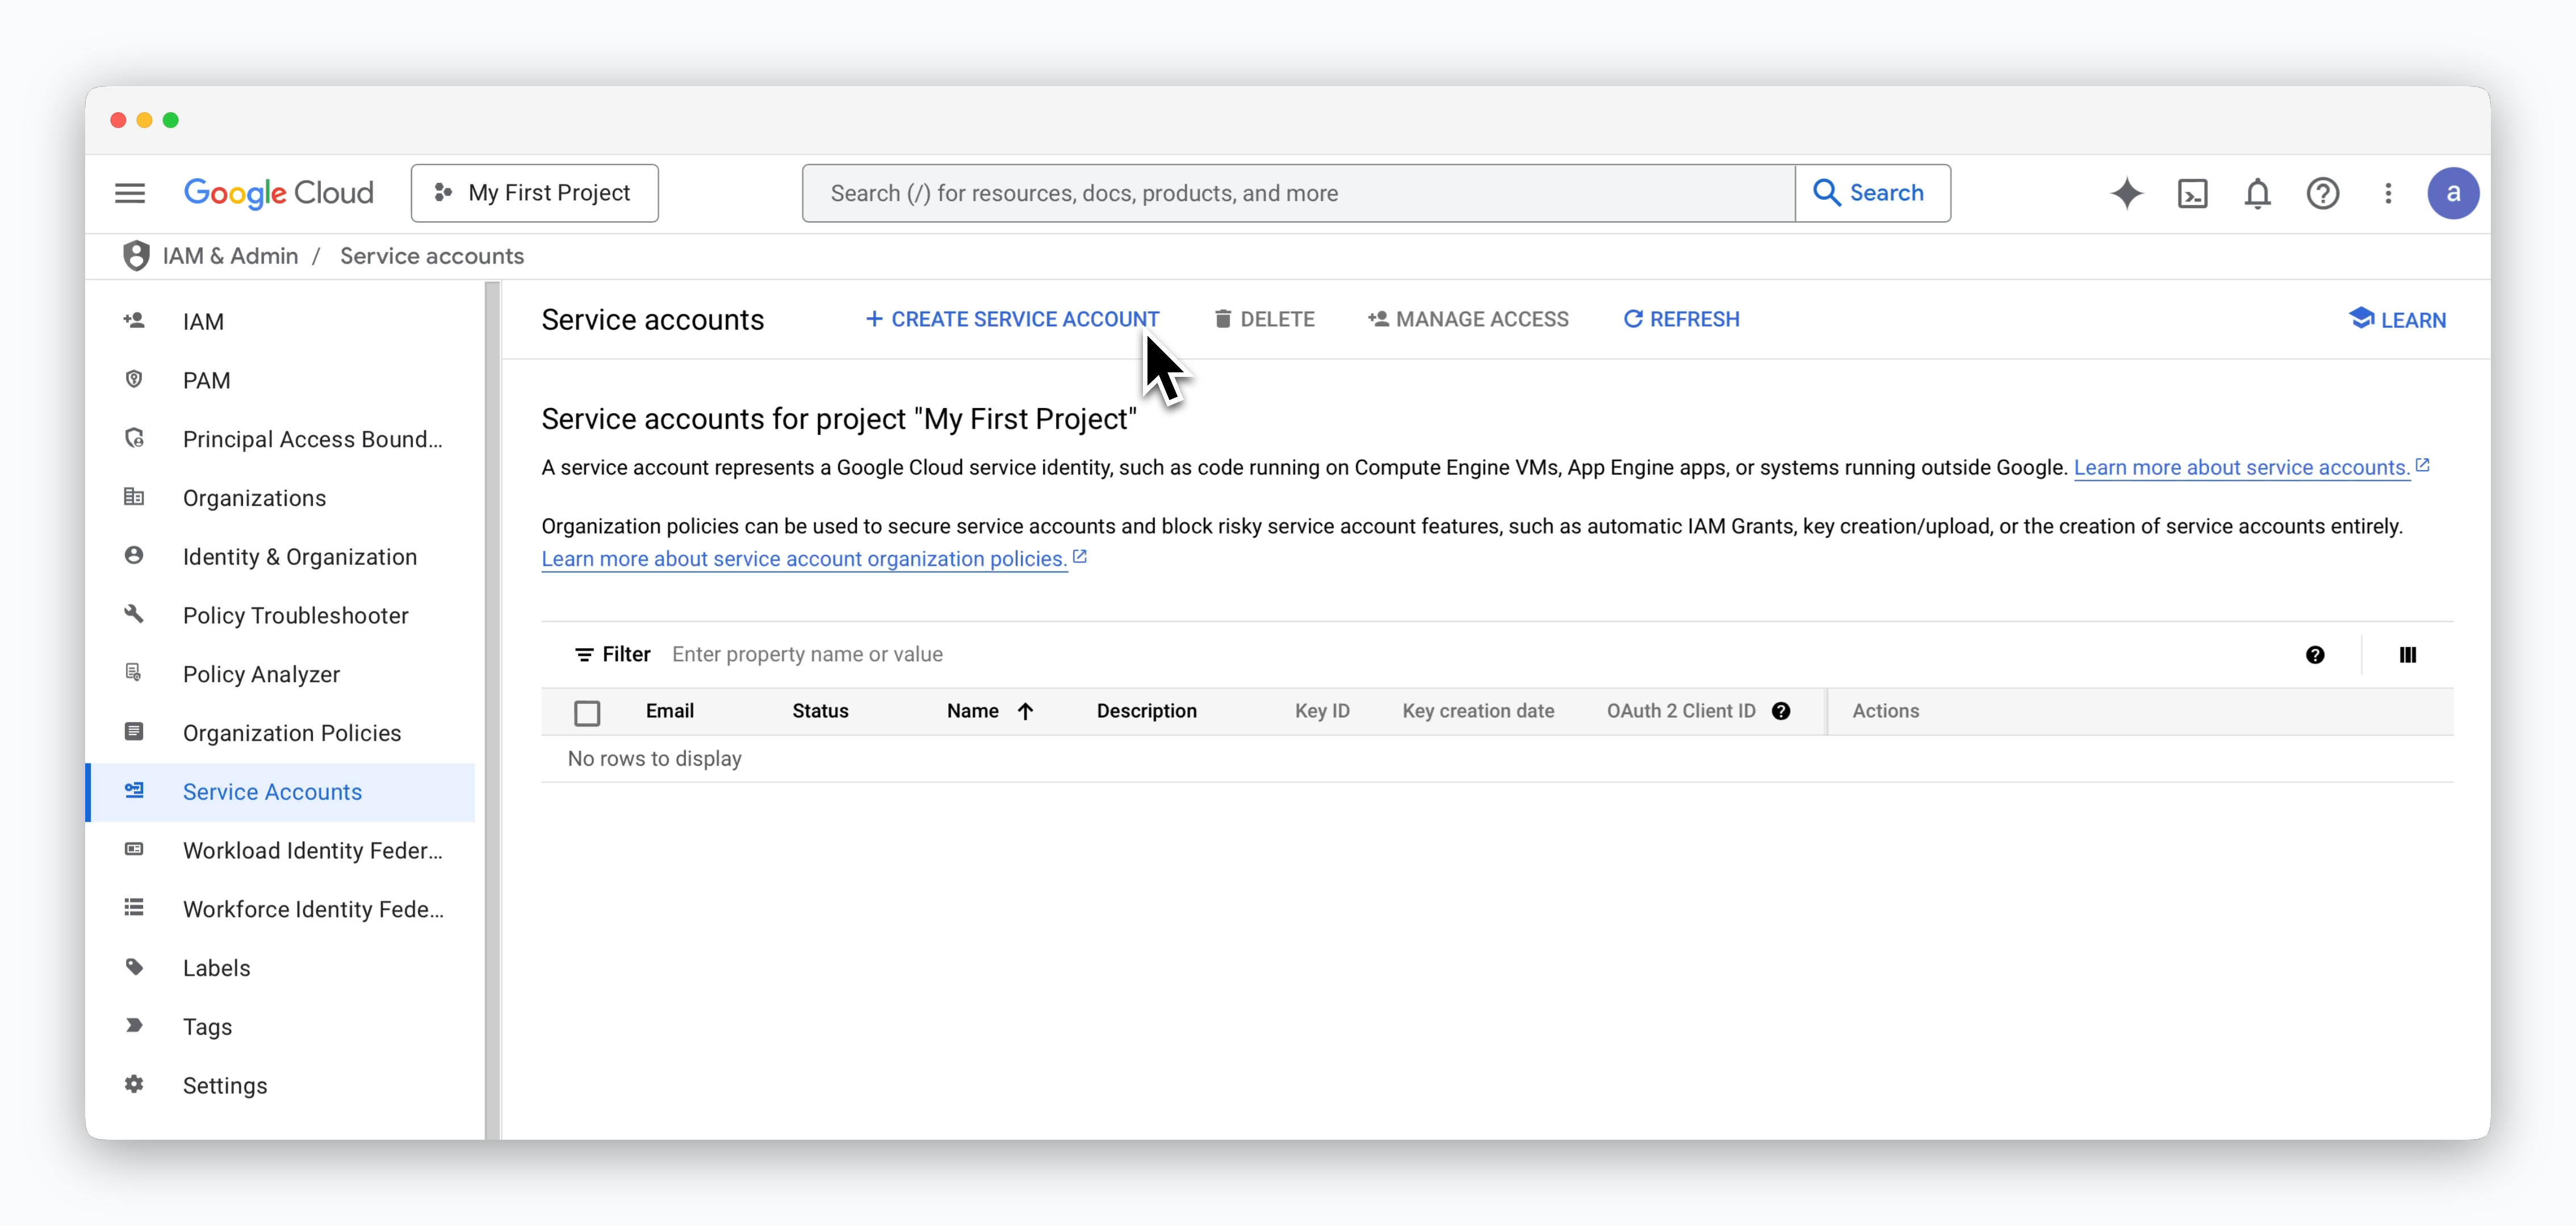The height and width of the screenshot is (1226, 2576).
Task: Open Workload Identity Federation sidebar item
Action: [280, 850]
